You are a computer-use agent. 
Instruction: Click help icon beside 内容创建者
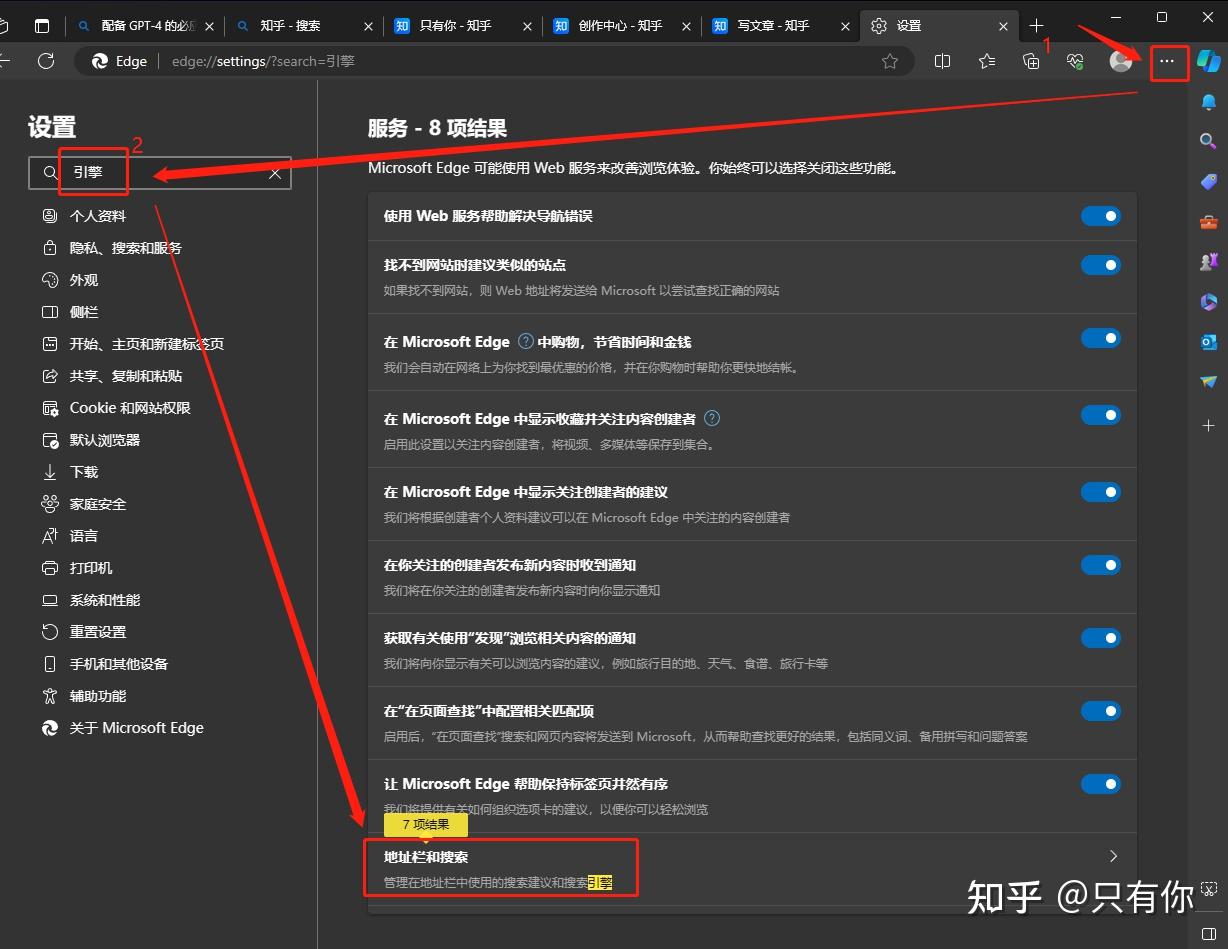[712, 418]
